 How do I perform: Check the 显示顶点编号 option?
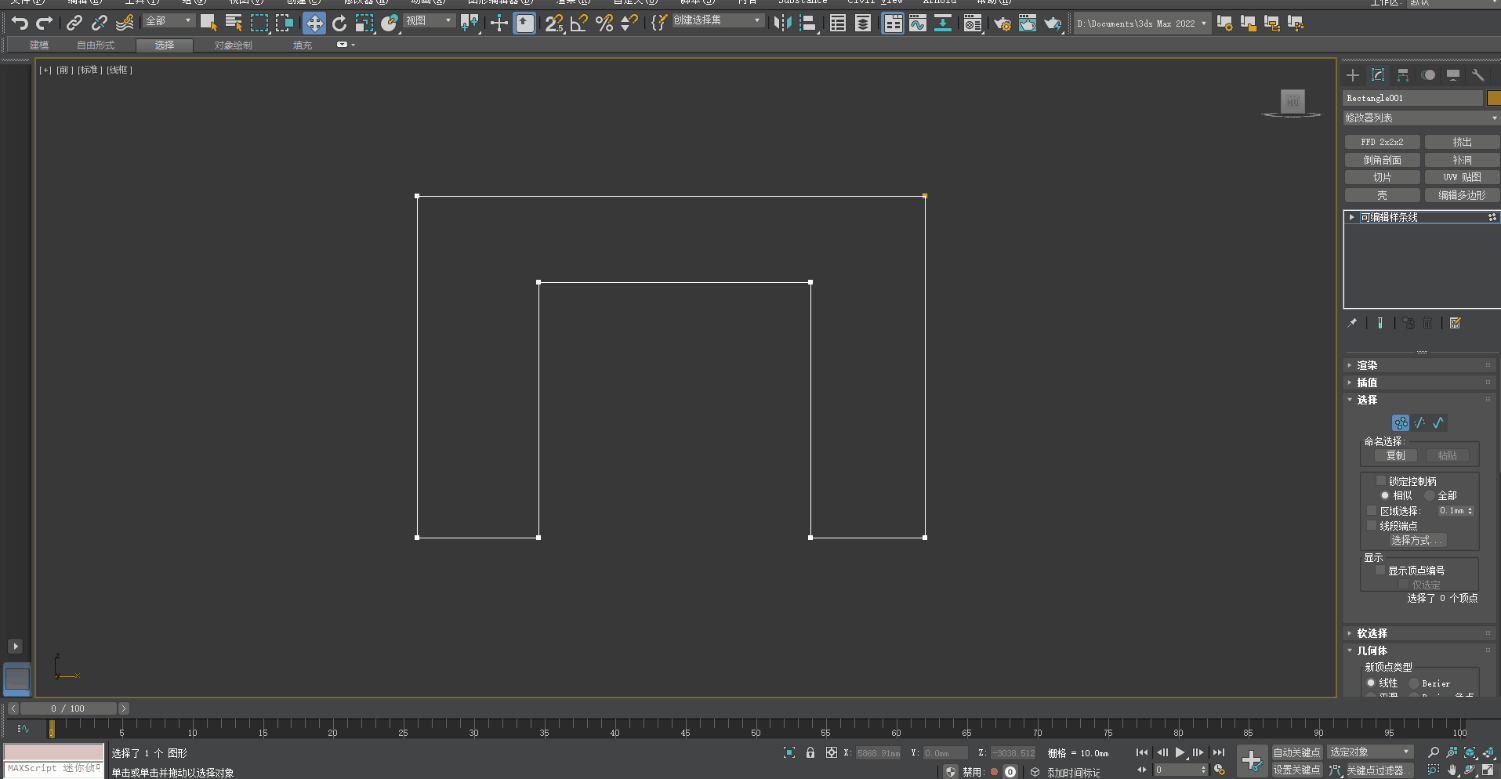[x=1381, y=570]
